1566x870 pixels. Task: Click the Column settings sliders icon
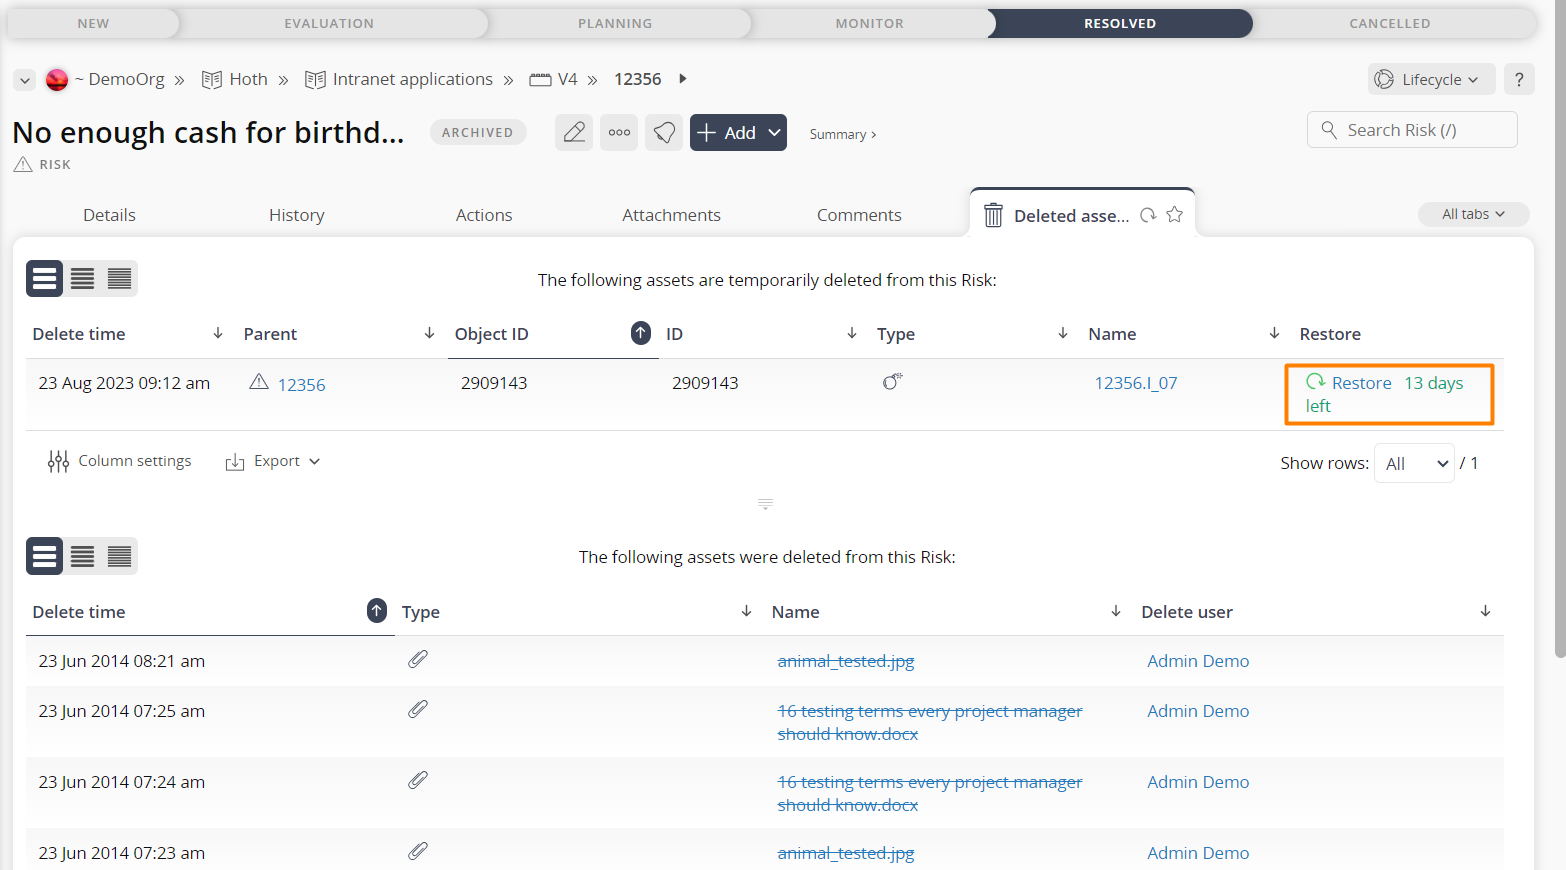tap(58, 461)
